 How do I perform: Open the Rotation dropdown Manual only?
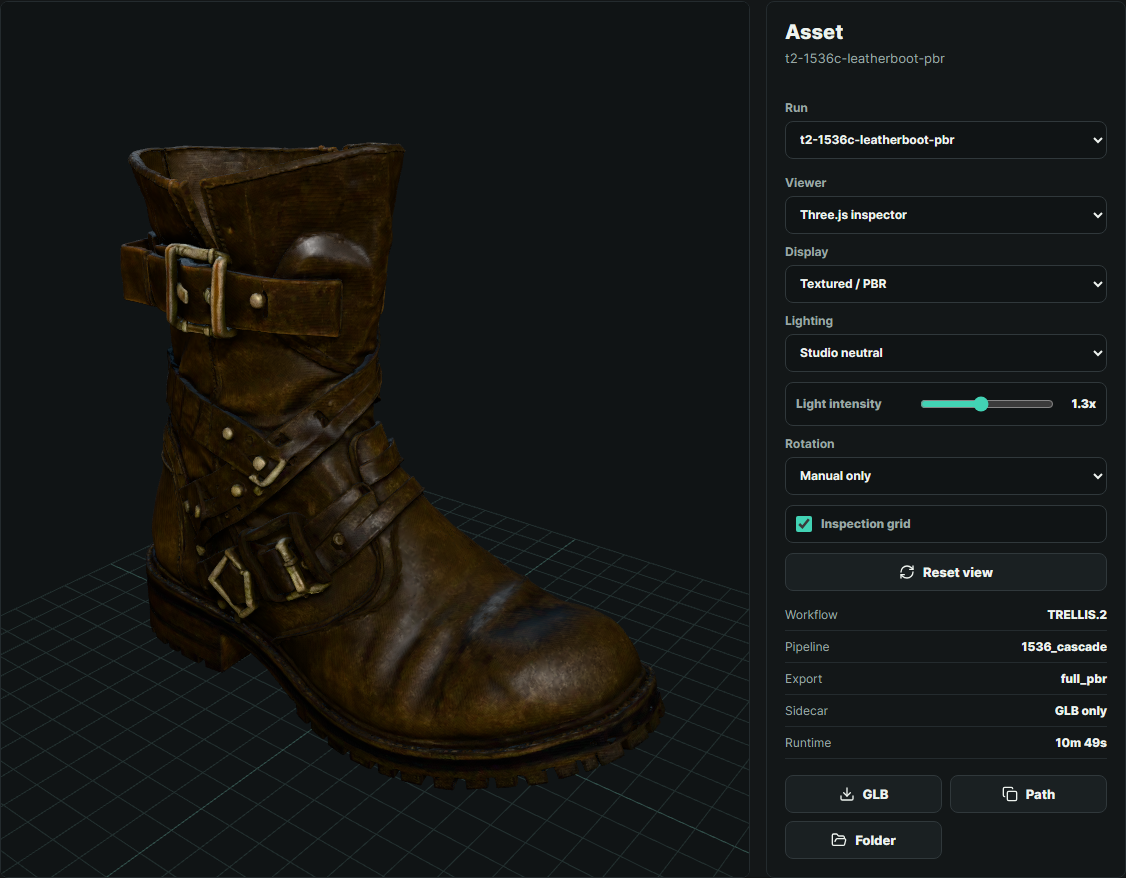click(945, 476)
